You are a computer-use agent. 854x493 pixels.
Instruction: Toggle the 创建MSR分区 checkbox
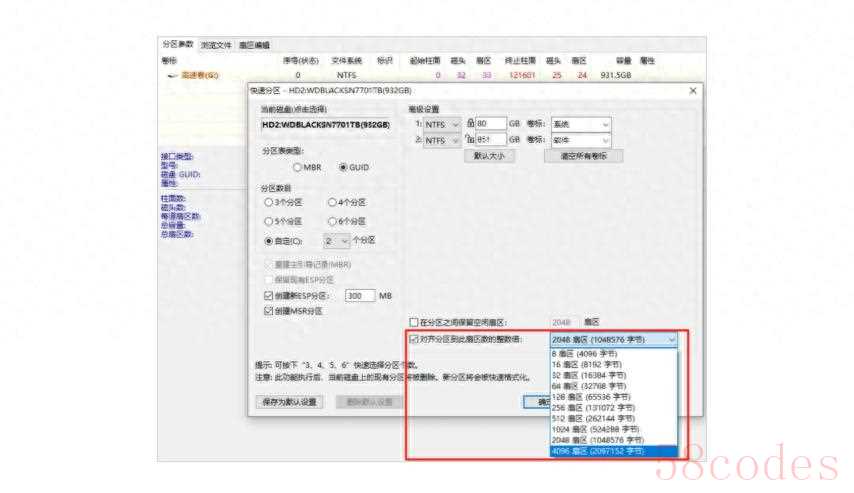coord(267,312)
